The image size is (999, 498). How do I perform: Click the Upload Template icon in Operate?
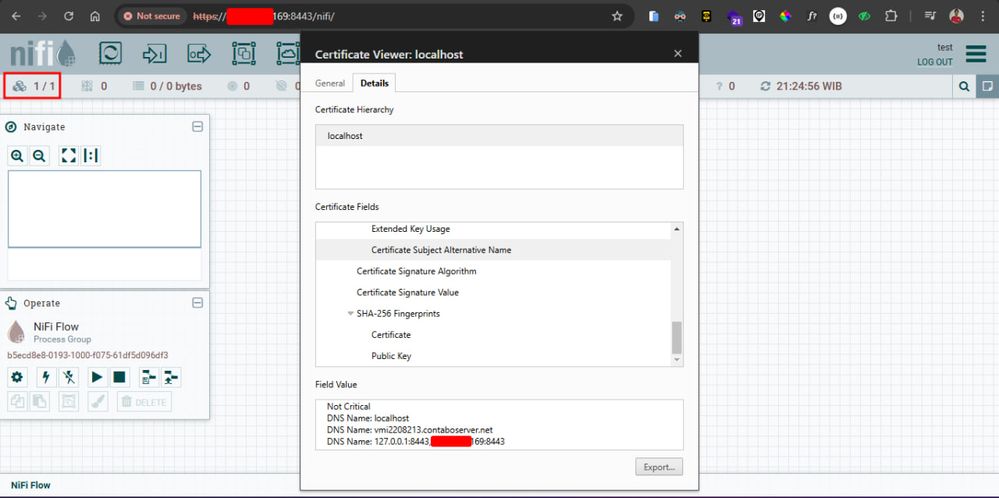pos(171,377)
